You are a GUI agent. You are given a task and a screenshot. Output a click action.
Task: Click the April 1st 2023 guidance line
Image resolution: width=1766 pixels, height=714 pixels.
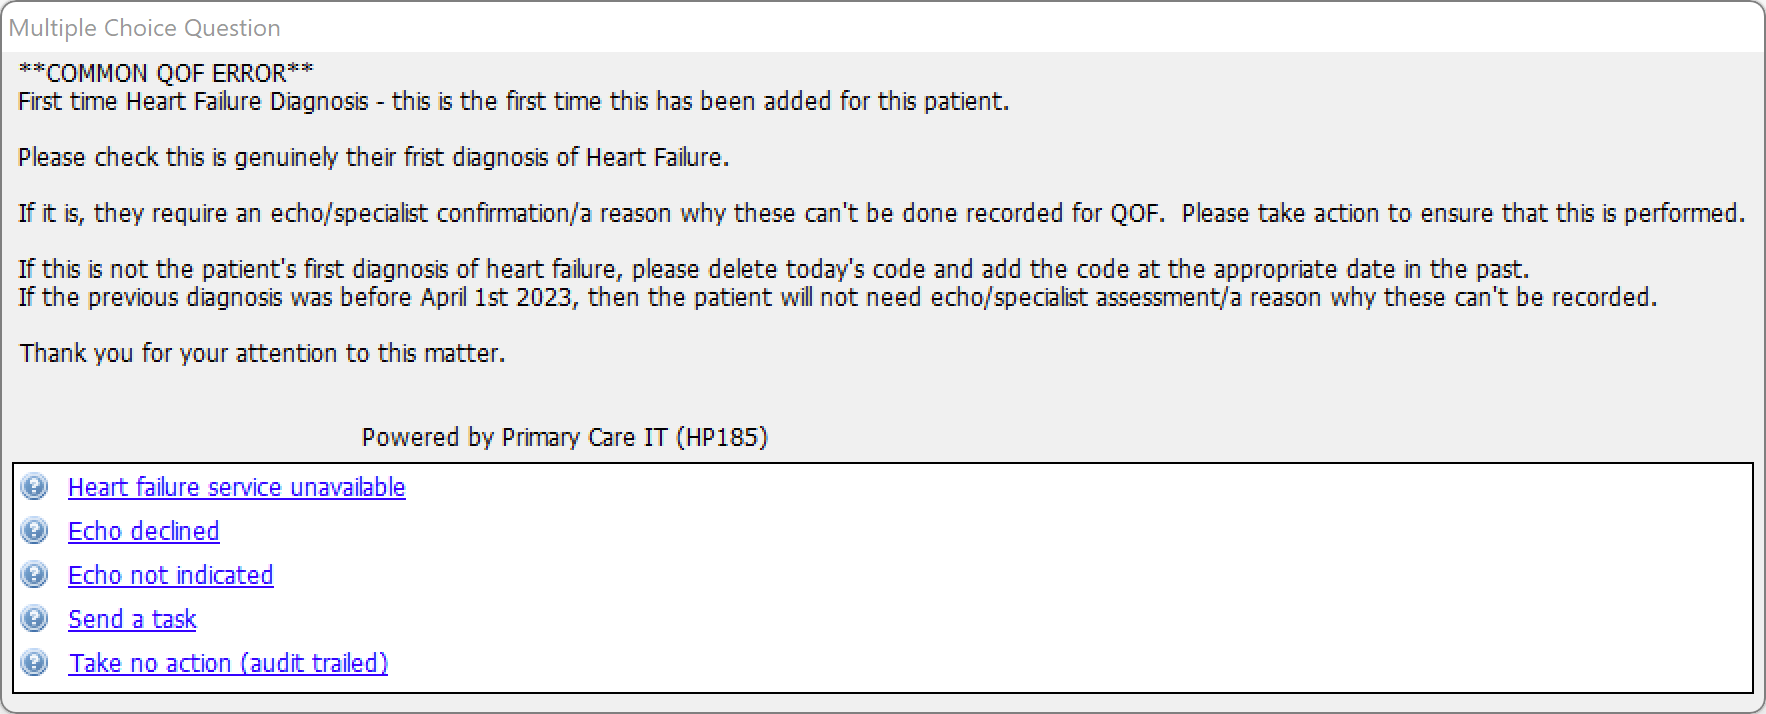838,297
